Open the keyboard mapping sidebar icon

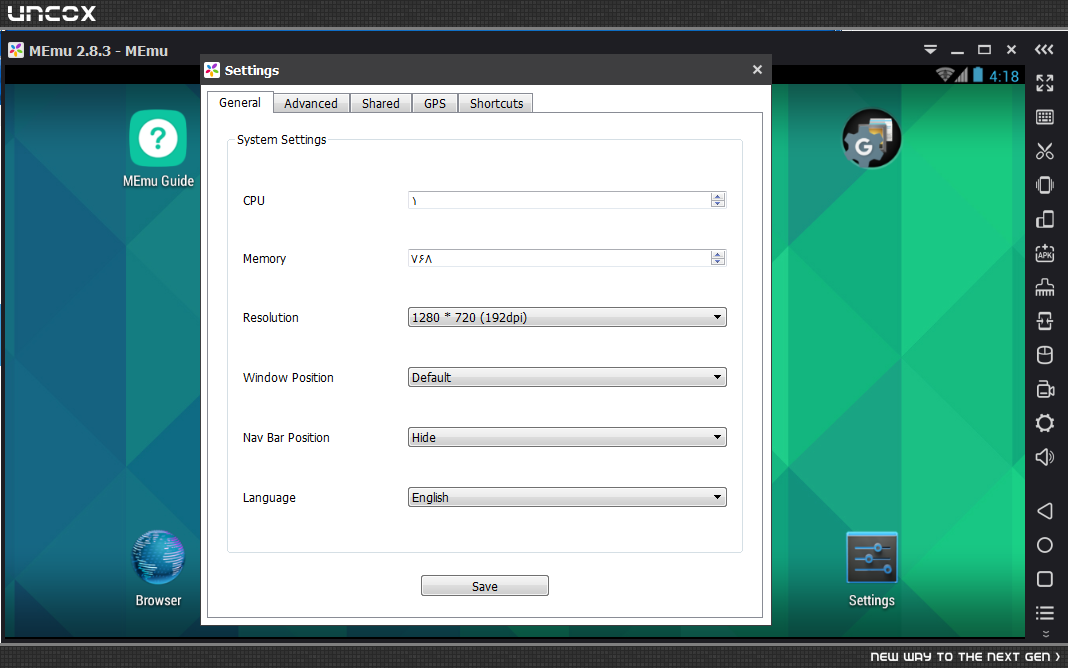(x=1044, y=117)
